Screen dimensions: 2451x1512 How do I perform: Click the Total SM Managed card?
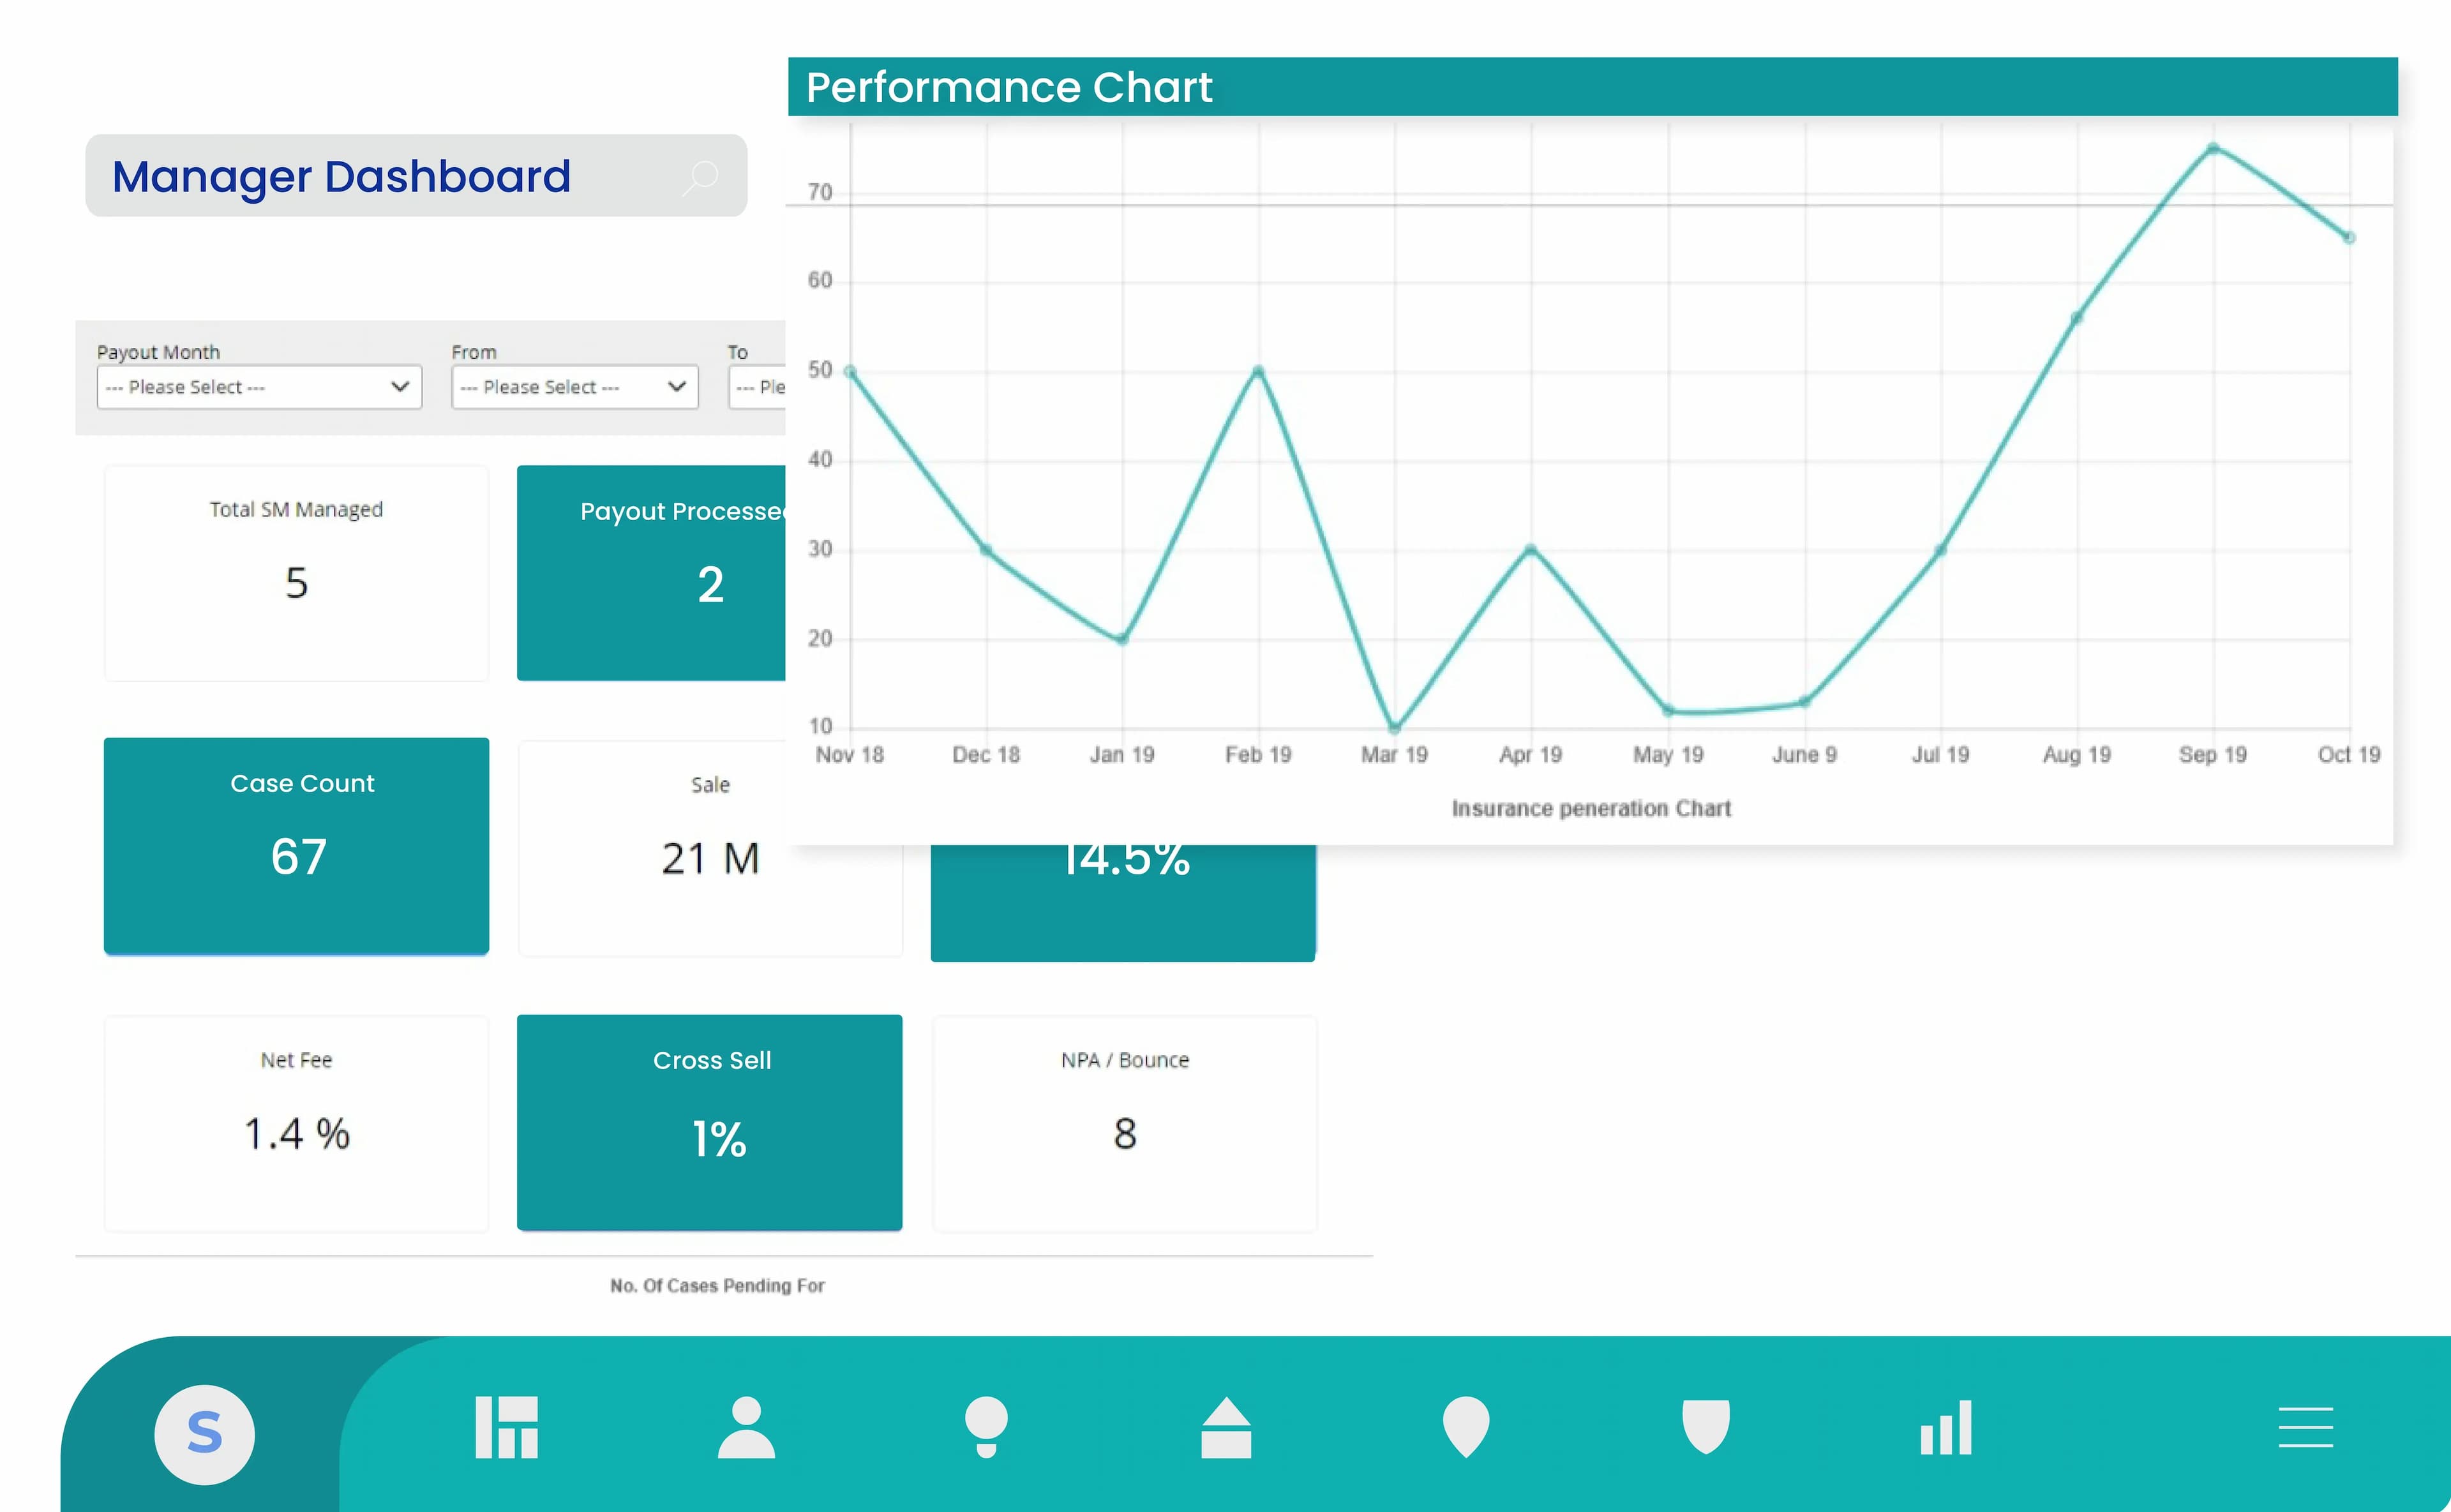[296, 573]
